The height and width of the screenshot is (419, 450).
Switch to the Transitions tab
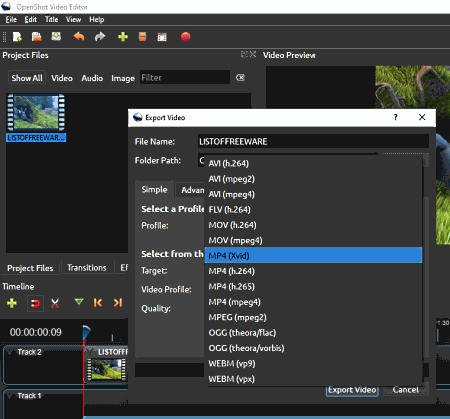[x=87, y=268]
